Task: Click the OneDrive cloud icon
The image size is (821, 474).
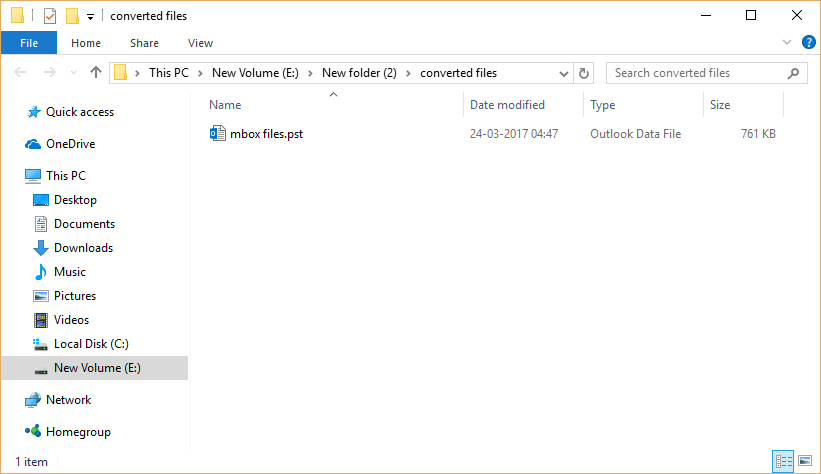Action: pos(33,144)
